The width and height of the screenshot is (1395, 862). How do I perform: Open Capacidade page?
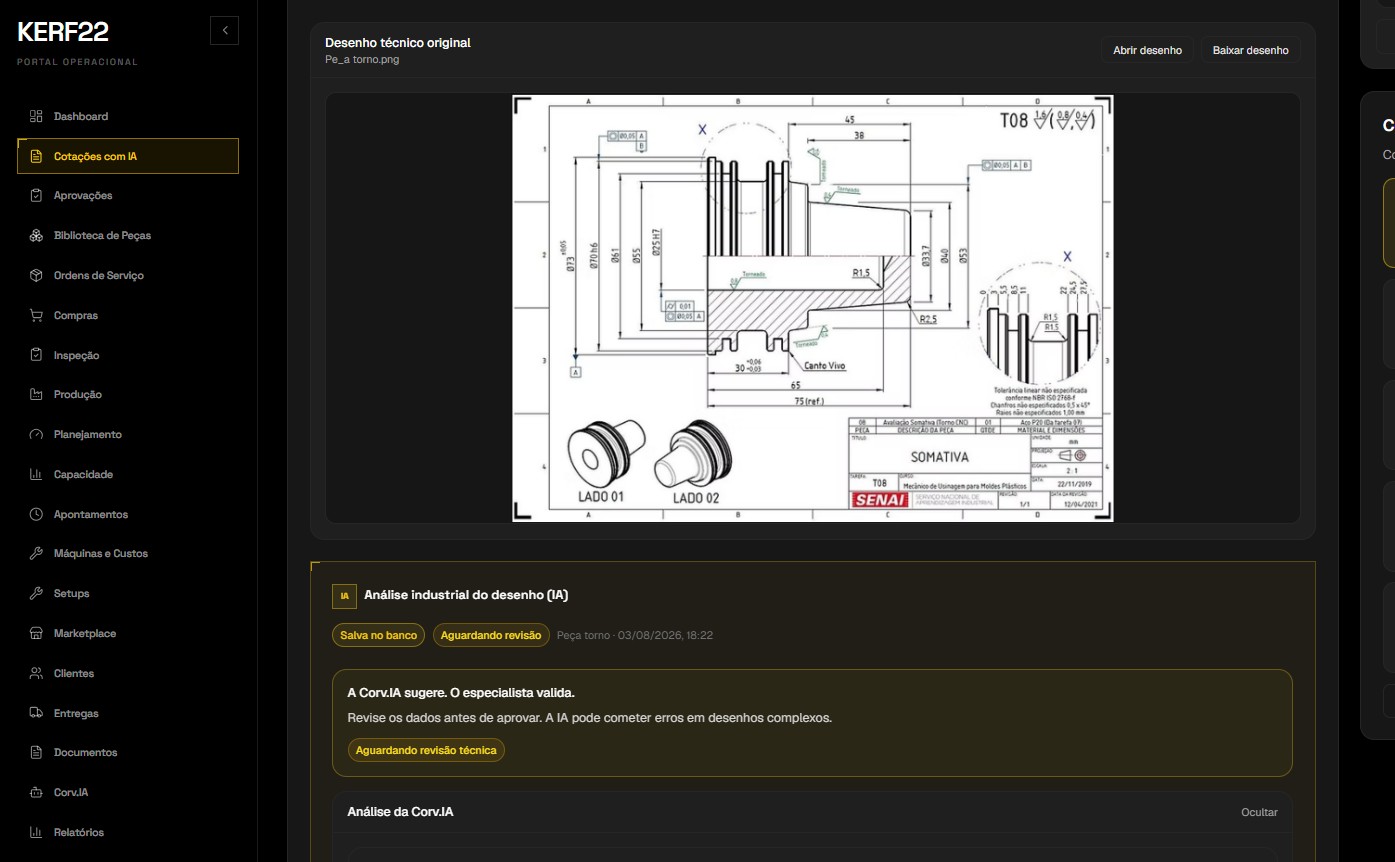pos(128,474)
